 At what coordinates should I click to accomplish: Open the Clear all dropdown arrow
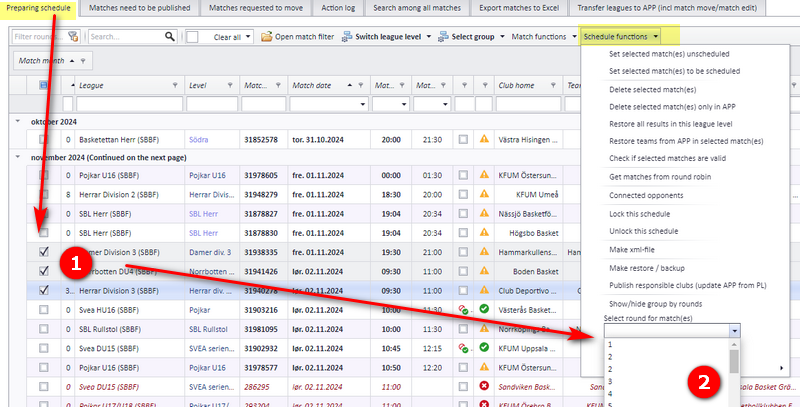pyautogui.click(x=248, y=37)
